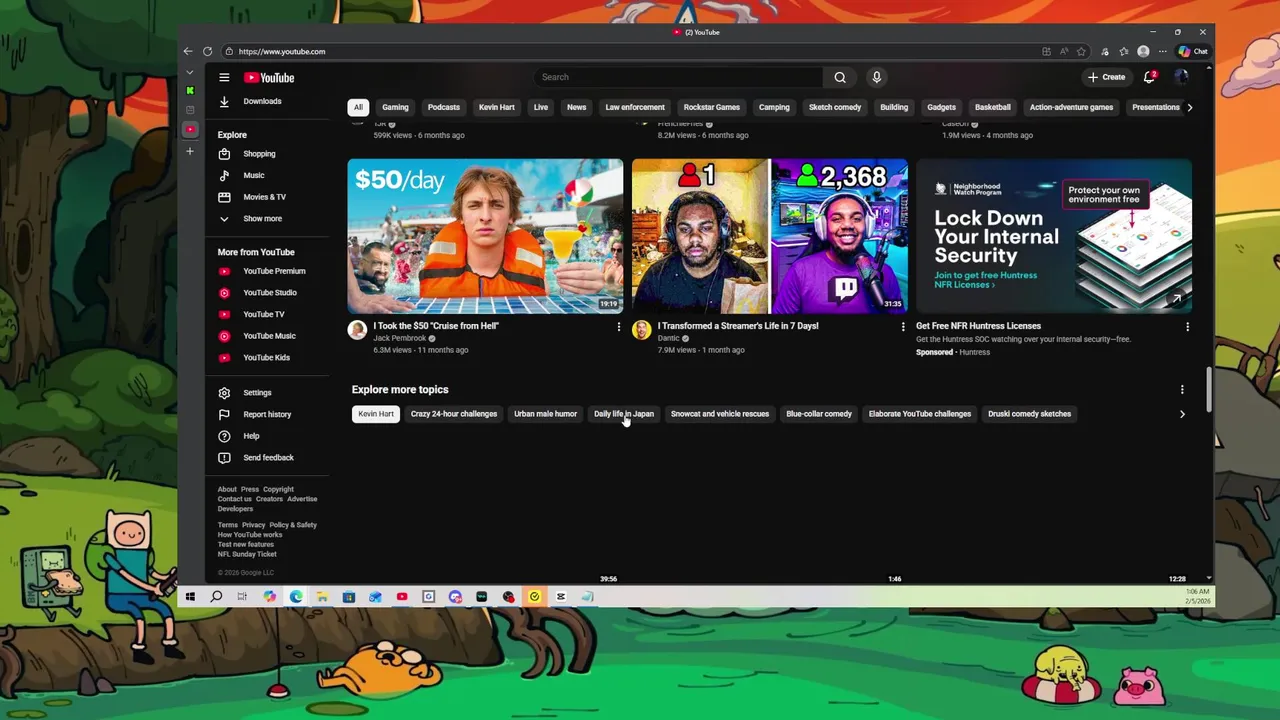Select Druski comedy sketches topic
Screen dimensions: 1280x720
click(1029, 414)
